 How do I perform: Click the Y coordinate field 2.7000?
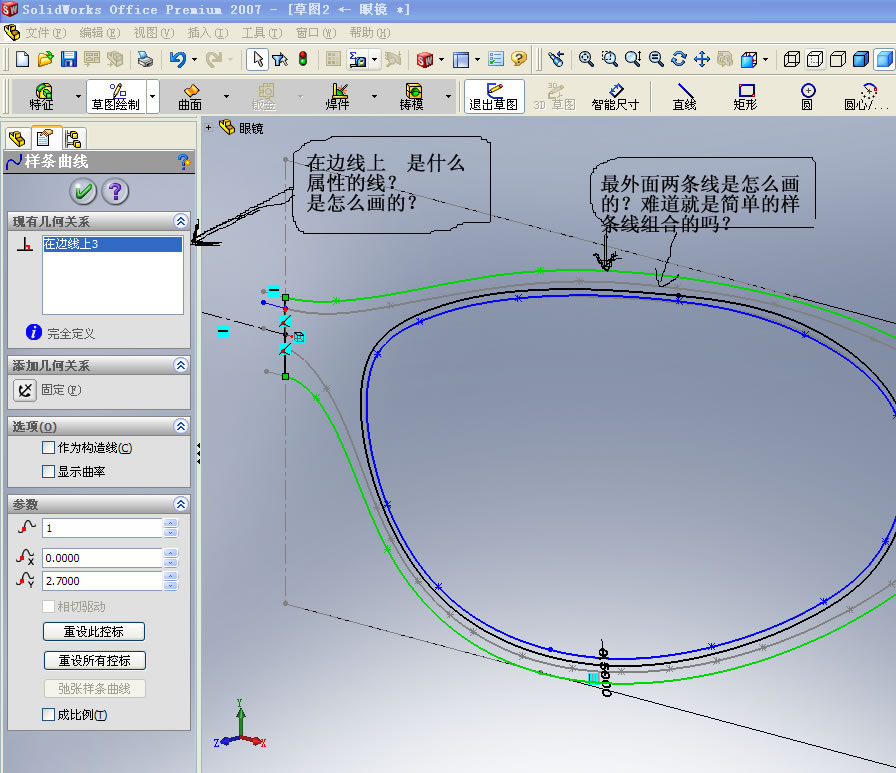click(x=102, y=581)
